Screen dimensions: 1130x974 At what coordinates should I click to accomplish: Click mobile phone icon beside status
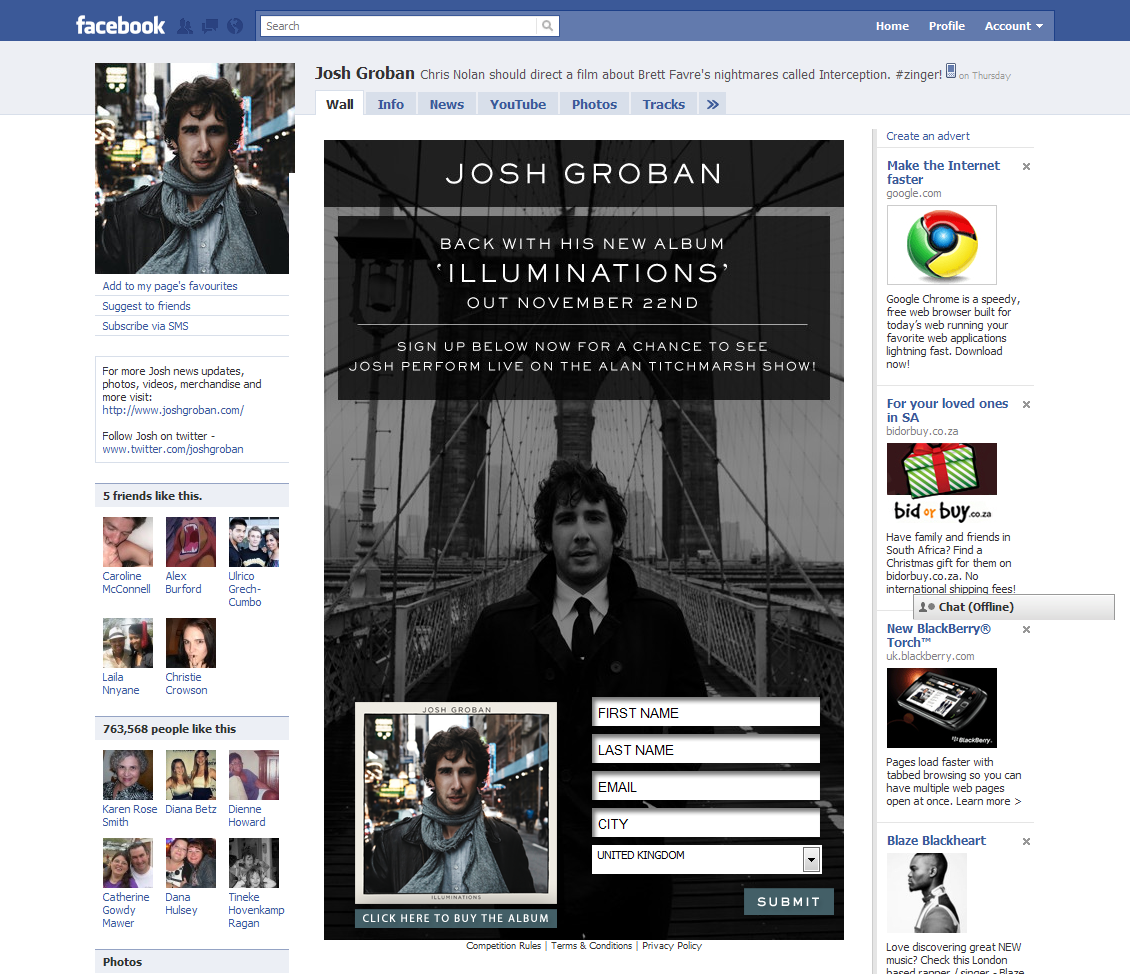(951, 71)
